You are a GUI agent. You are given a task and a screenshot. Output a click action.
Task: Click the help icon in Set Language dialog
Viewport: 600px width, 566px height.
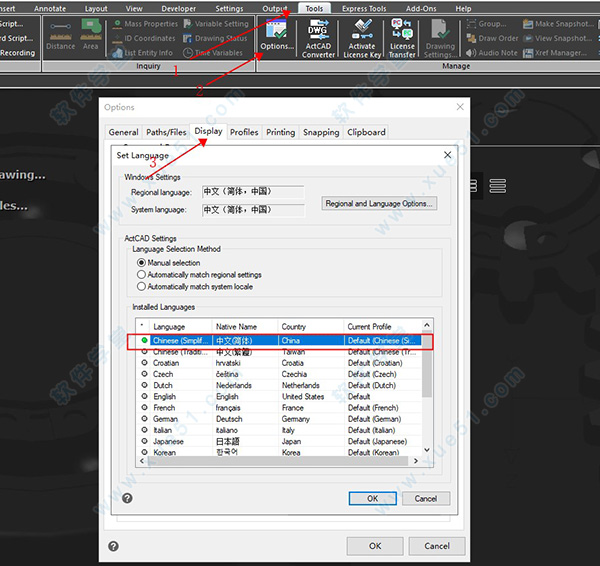pos(127,498)
